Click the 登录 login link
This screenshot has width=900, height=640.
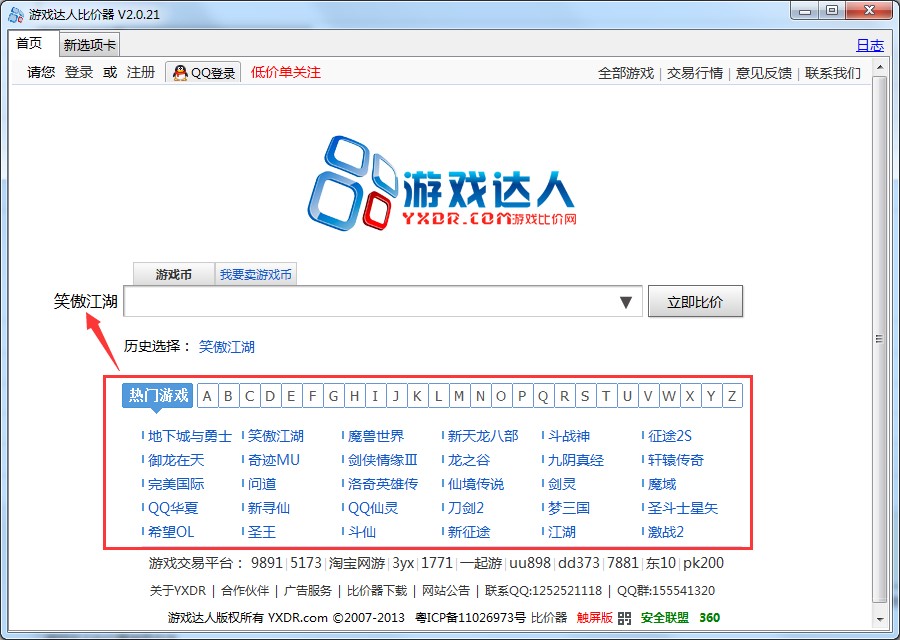[x=79, y=72]
